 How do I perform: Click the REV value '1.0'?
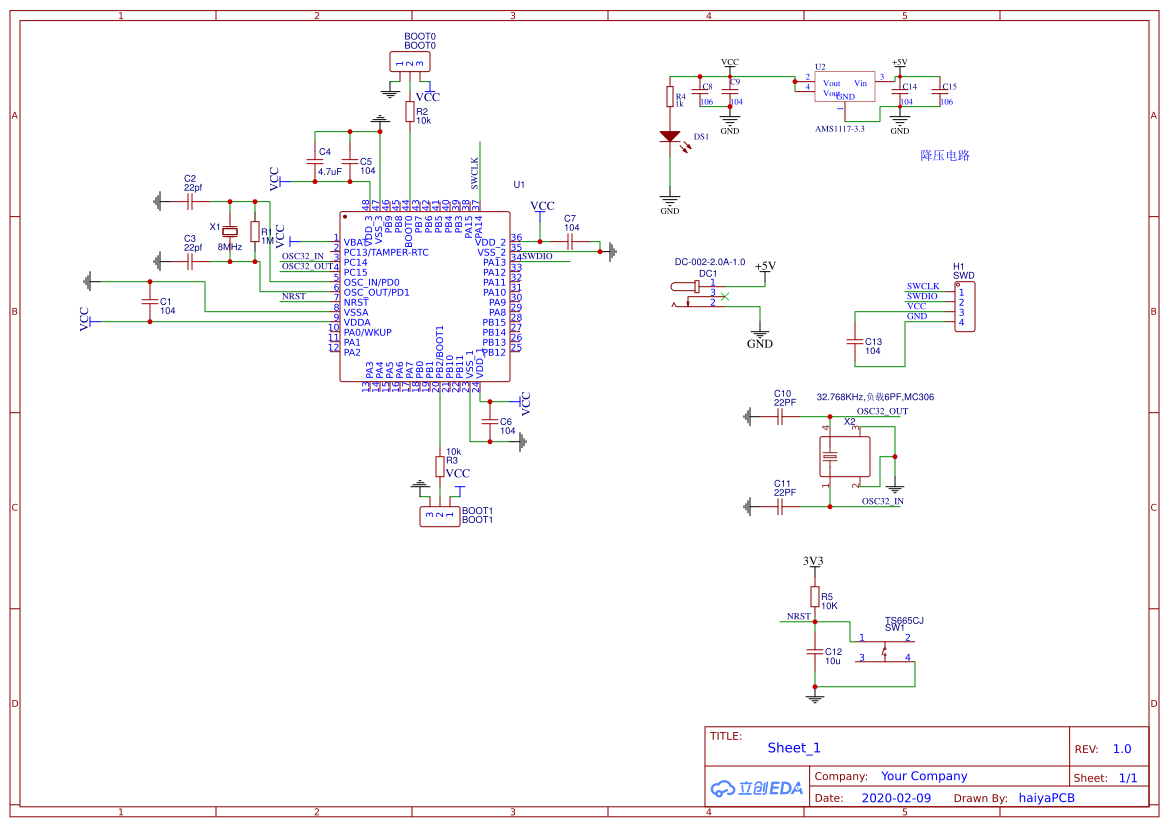[x=1122, y=749]
